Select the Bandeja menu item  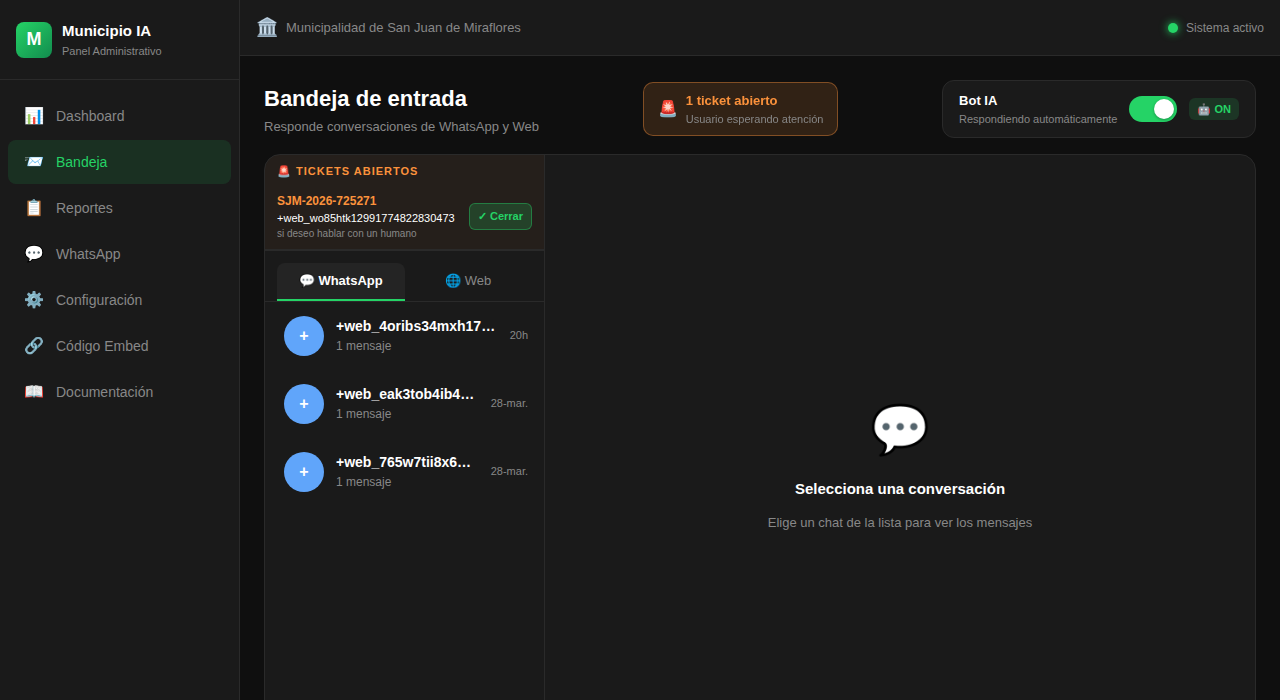coord(119,162)
